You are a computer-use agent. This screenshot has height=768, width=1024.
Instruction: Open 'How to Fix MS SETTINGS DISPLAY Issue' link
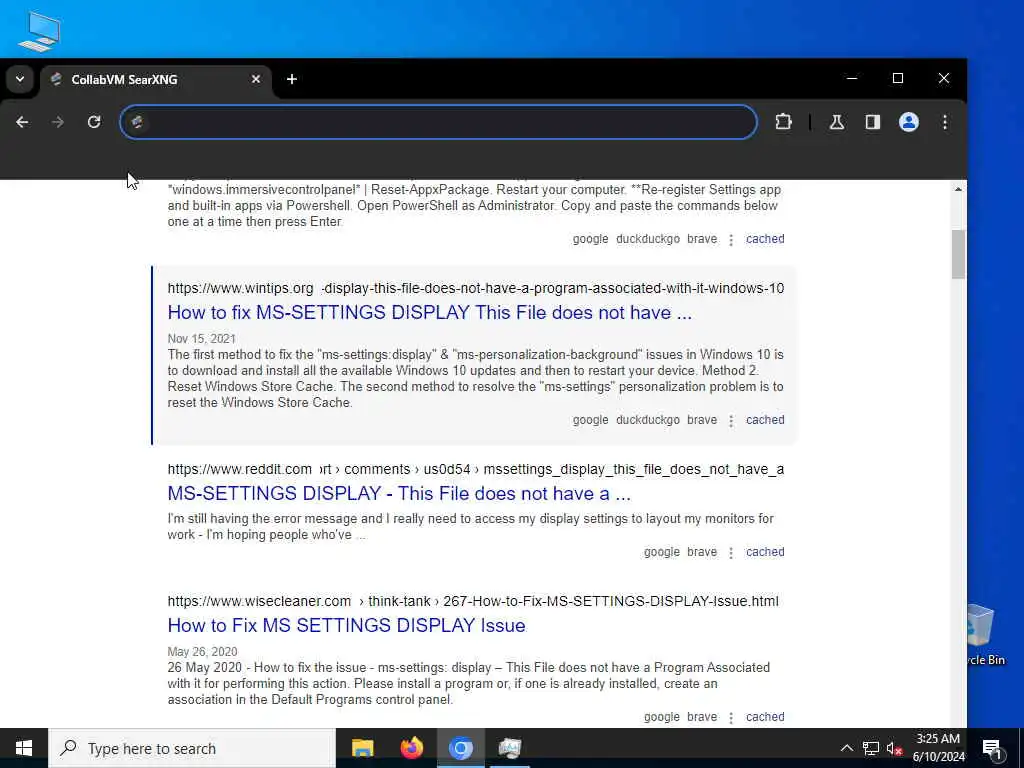coord(346,626)
